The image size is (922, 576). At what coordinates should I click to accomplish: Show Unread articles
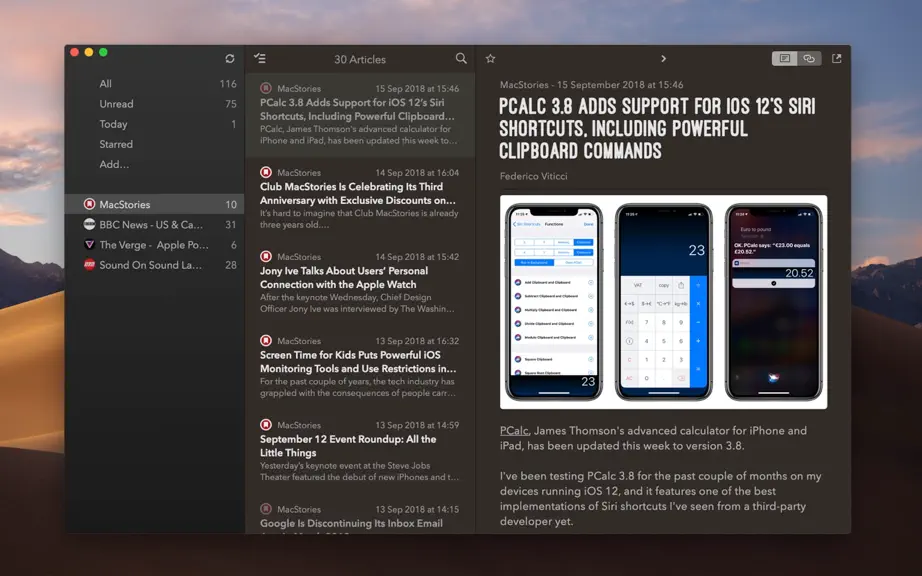click(x=154, y=103)
